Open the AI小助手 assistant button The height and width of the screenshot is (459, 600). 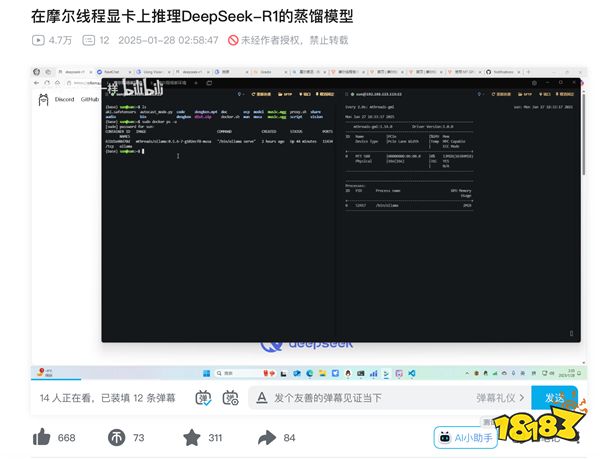[x=466, y=438]
